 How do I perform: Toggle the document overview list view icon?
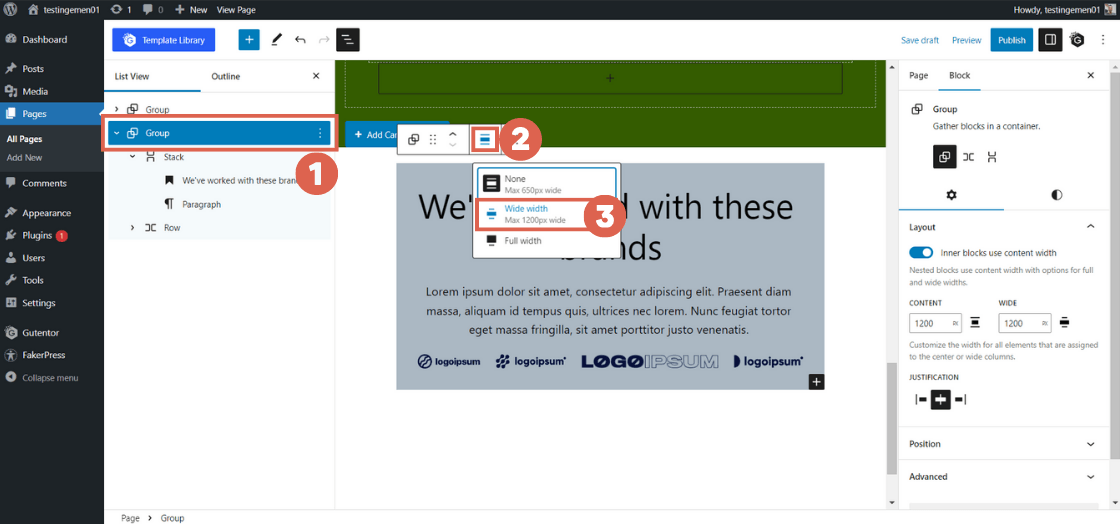coord(348,40)
